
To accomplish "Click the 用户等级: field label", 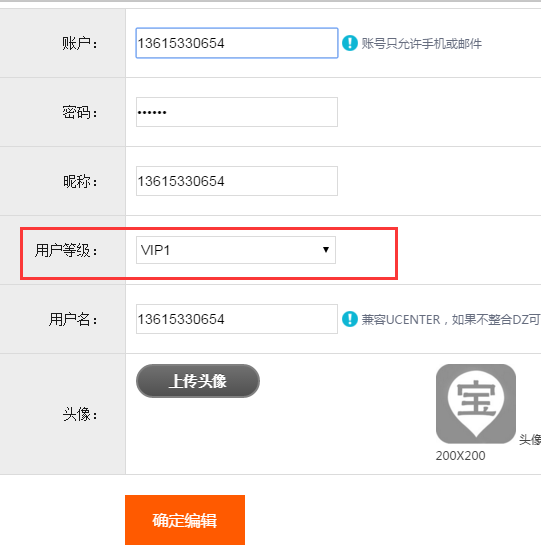I will pyautogui.click(x=66, y=251).
